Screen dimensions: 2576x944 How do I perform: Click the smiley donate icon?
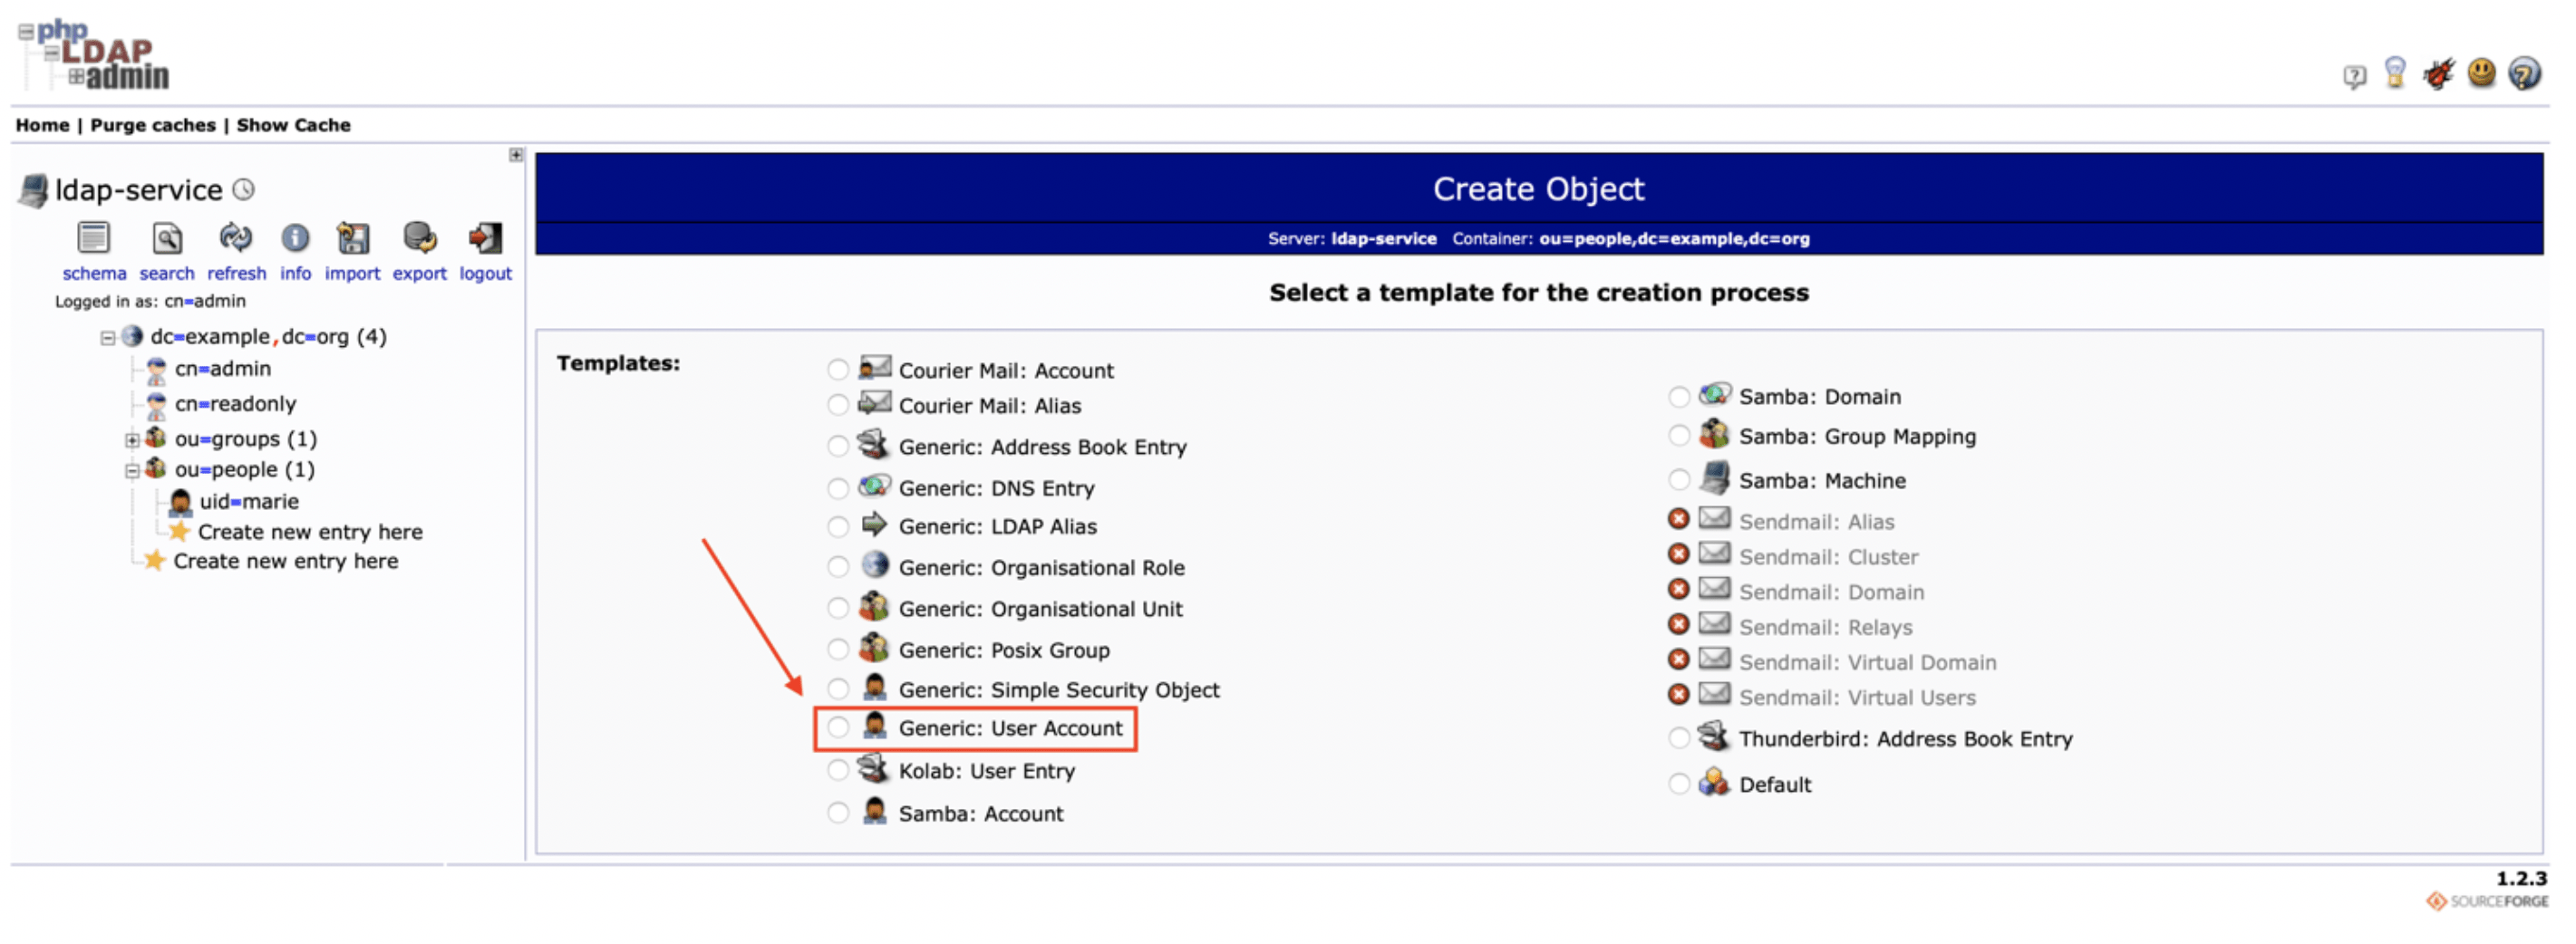tap(2482, 73)
